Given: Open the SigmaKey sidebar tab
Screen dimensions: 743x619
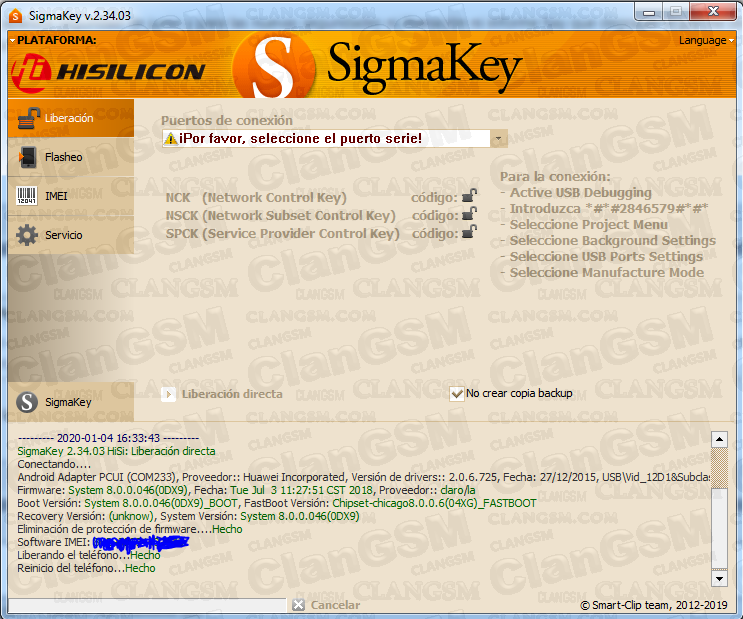Looking at the screenshot, I should click(x=71, y=402).
